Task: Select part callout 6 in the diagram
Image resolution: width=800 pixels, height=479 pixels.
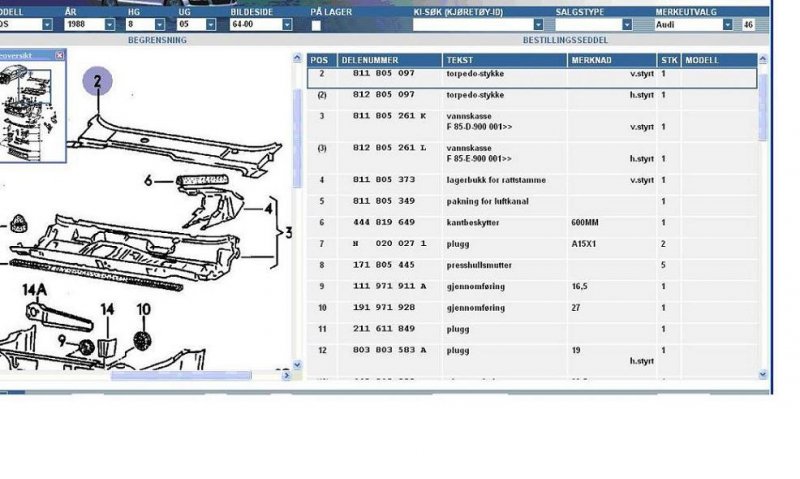Action: (x=149, y=181)
